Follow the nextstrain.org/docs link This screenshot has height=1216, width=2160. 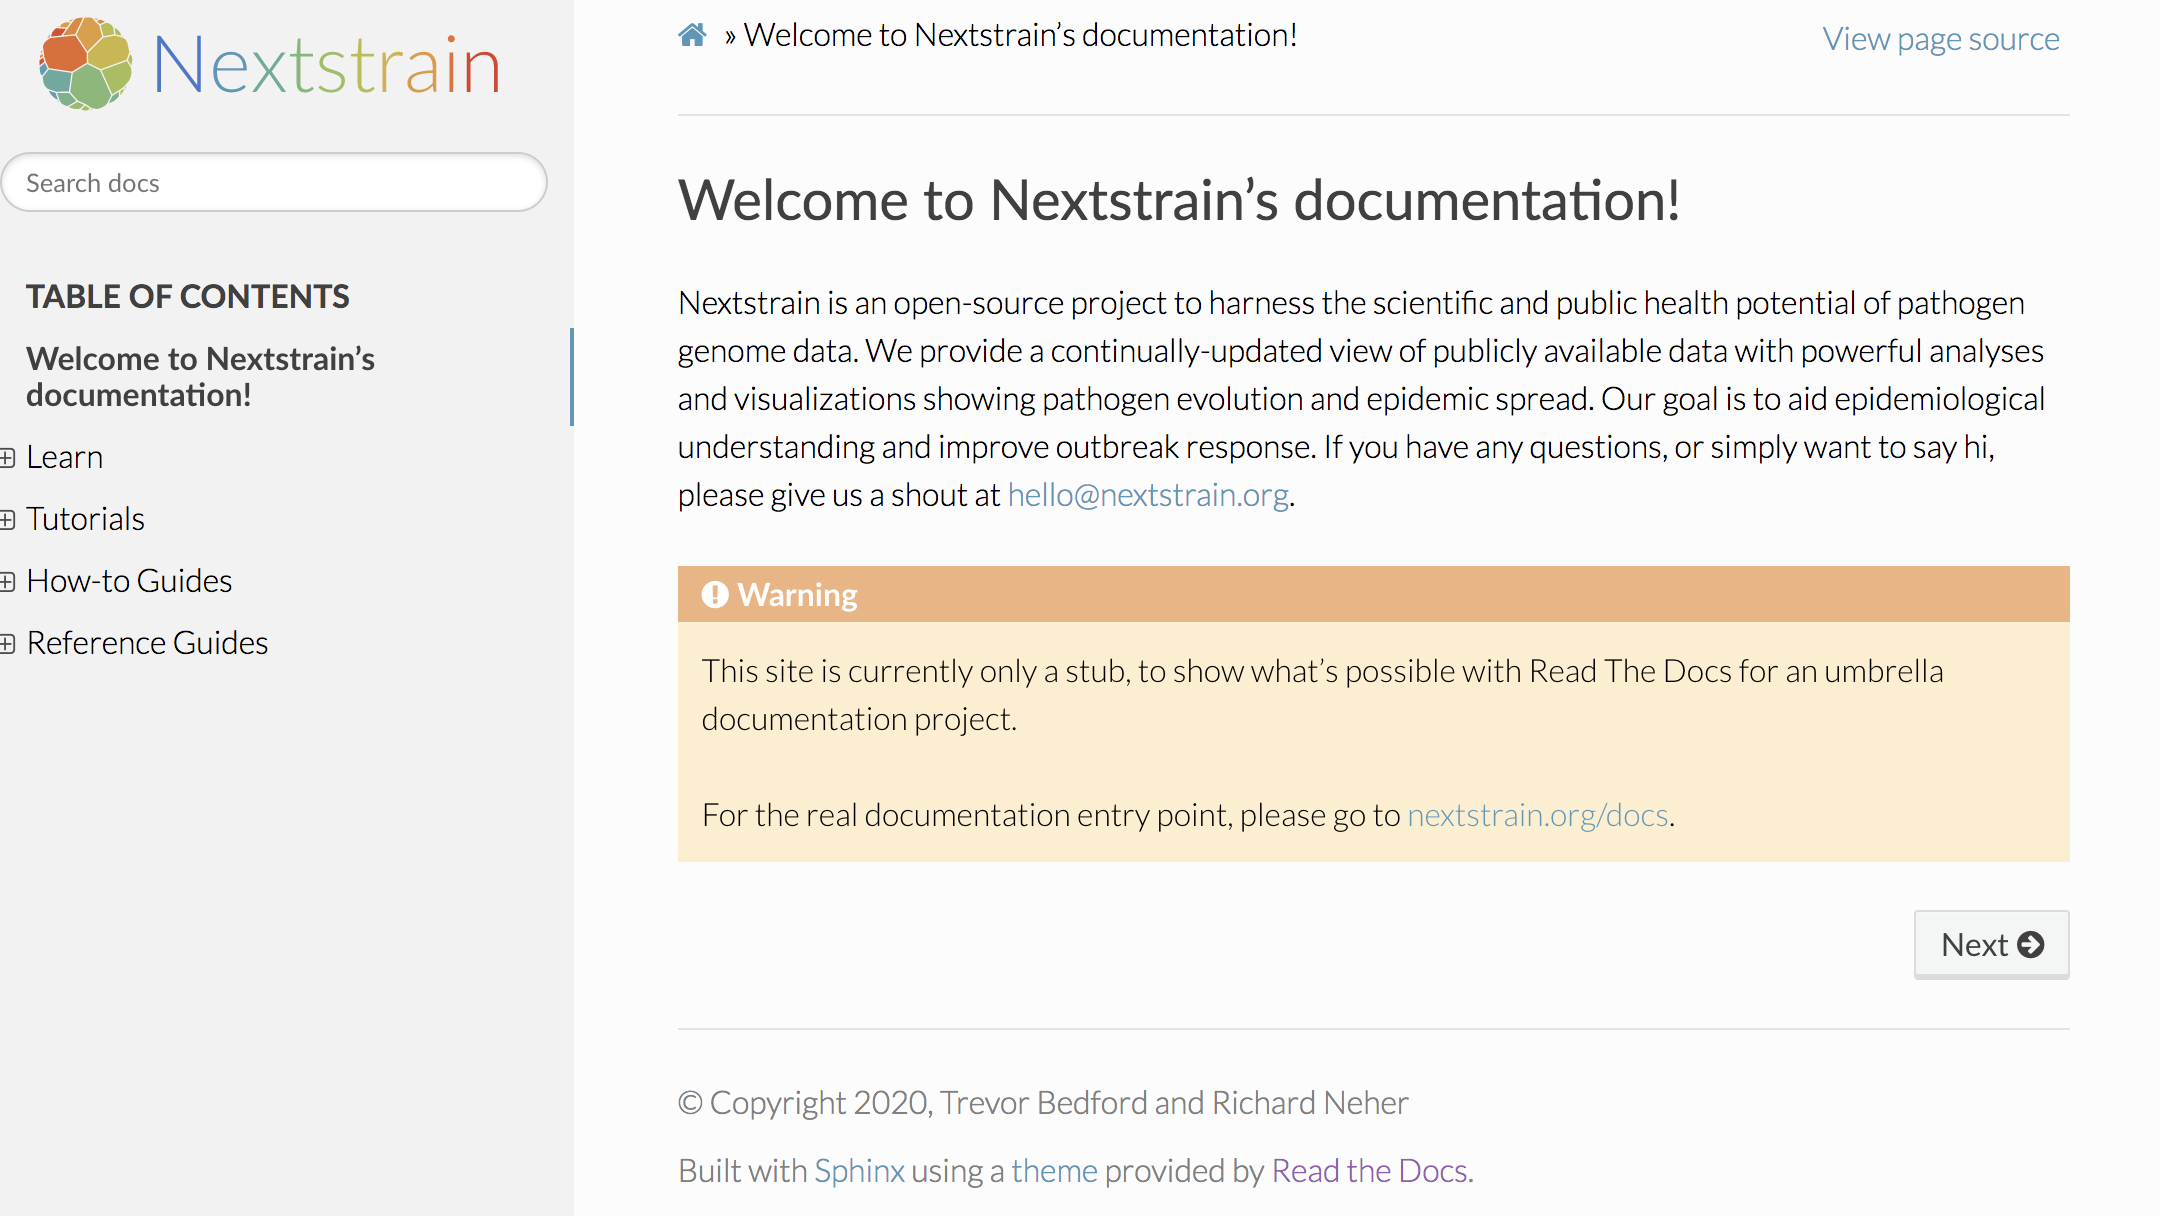[1538, 815]
